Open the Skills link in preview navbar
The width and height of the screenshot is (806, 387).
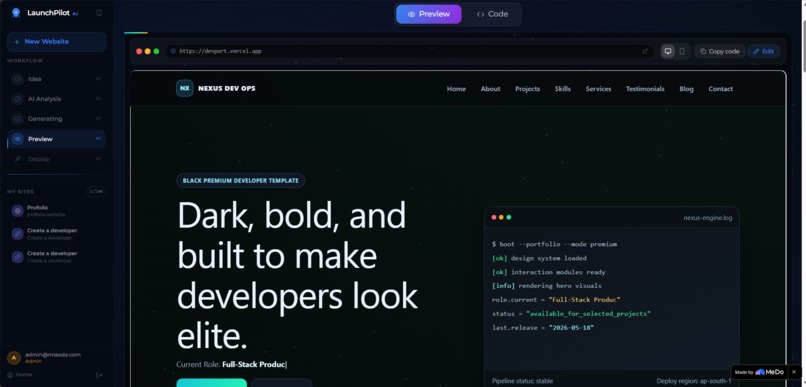(563, 89)
